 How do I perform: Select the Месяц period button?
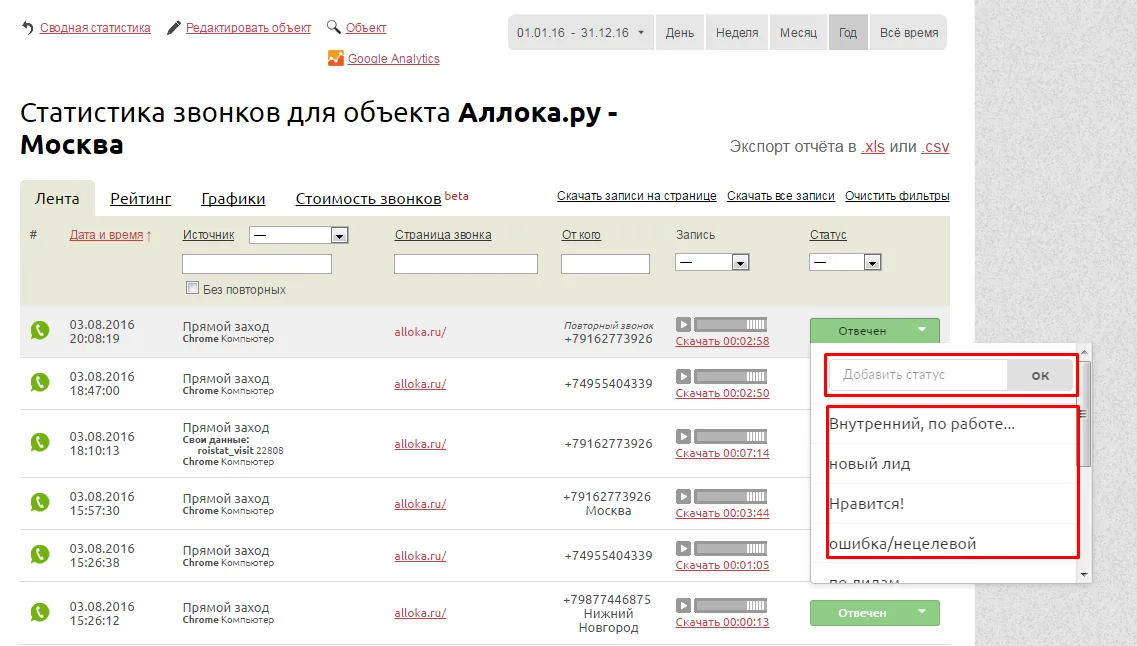click(x=798, y=33)
